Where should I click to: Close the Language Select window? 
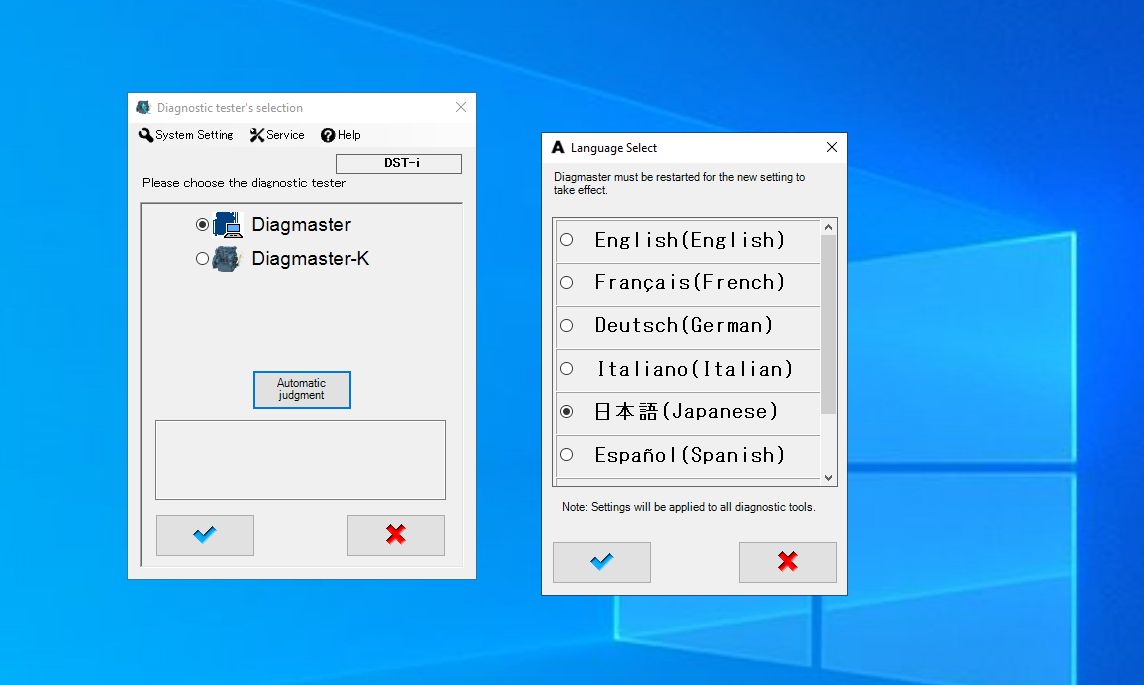coord(832,147)
